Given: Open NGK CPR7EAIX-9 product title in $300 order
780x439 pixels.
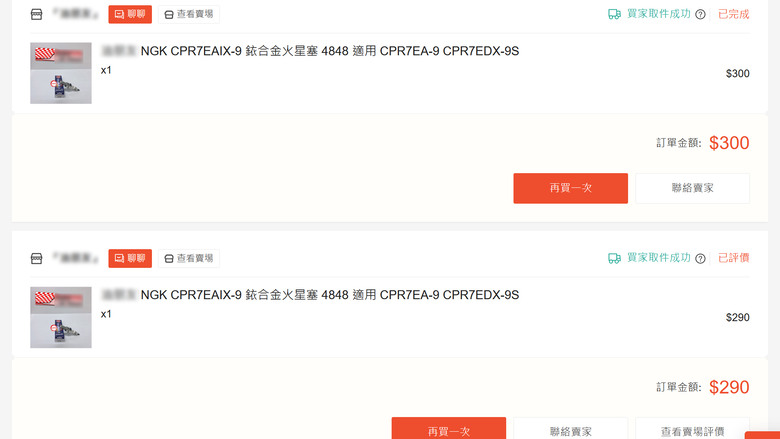Looking at the screenshot, I should point(330,51).
